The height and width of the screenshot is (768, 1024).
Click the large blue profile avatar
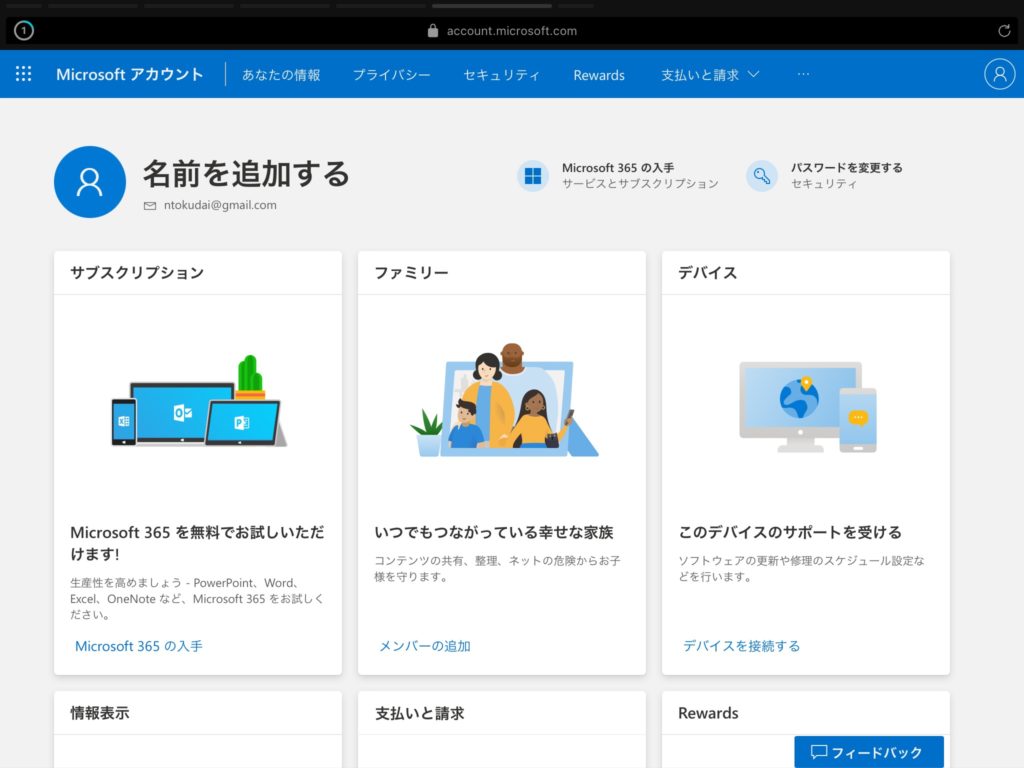pyautogui.click(x=90, y=182)
